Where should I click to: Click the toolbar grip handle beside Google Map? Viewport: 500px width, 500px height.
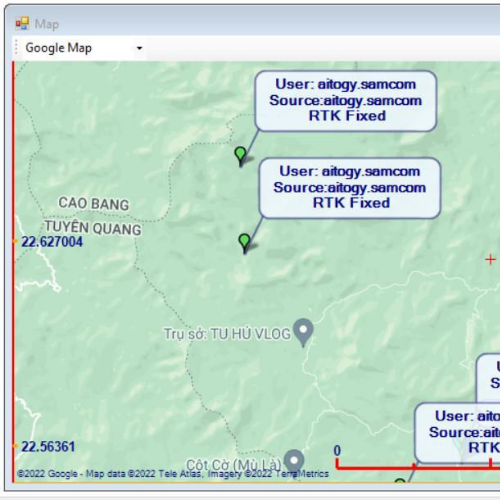pyautogui.click(x=16, y=48)
